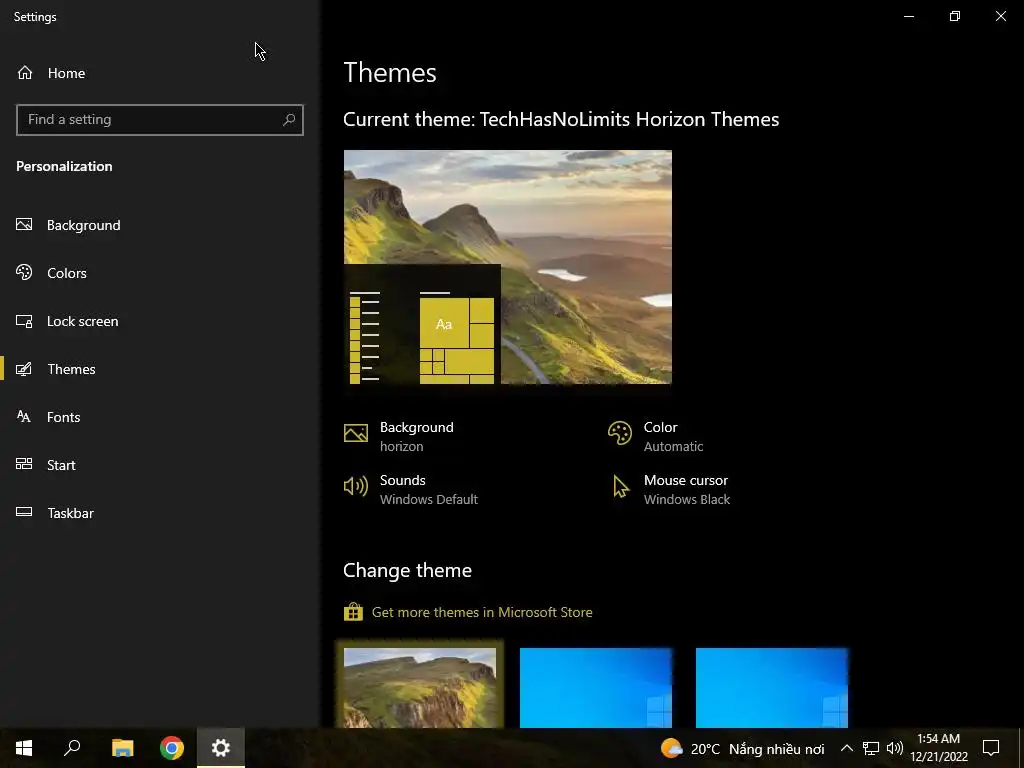Screen dimensions: 1024x768
Task: Click the Fonts icon in sidebar
Action: [24, 417]
